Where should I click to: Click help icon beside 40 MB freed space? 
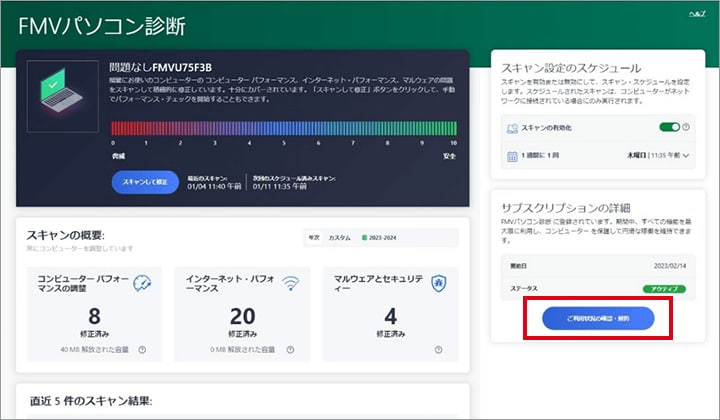pos(143,350)
